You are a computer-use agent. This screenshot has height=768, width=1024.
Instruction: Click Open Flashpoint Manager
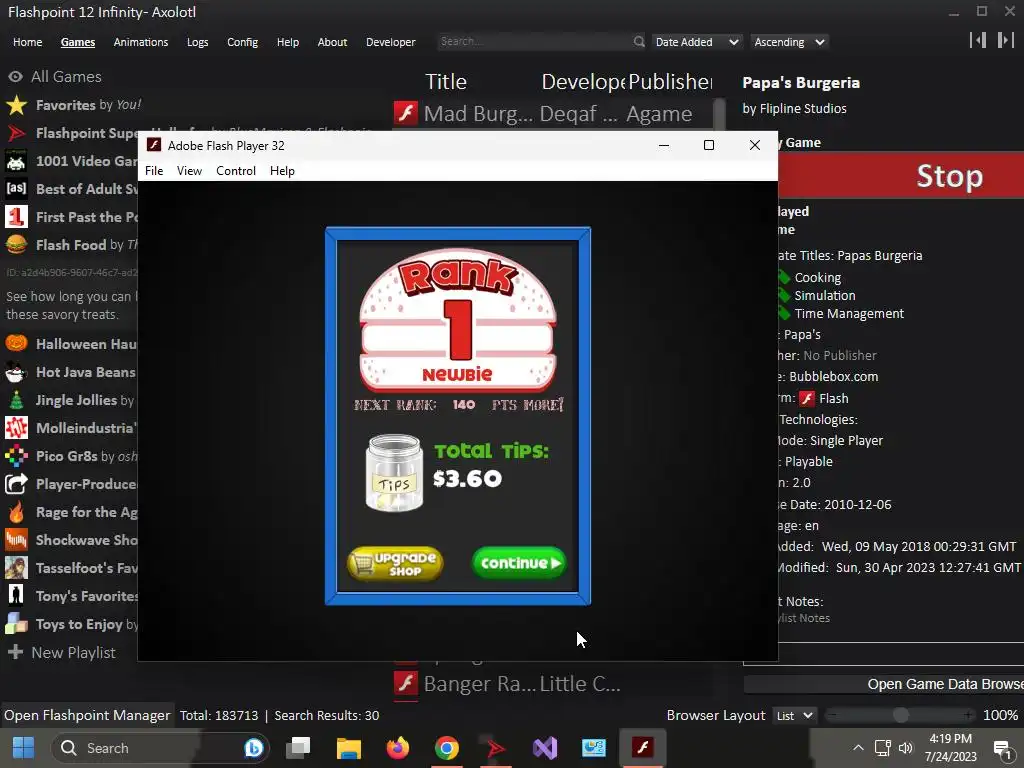coord(87,716)
